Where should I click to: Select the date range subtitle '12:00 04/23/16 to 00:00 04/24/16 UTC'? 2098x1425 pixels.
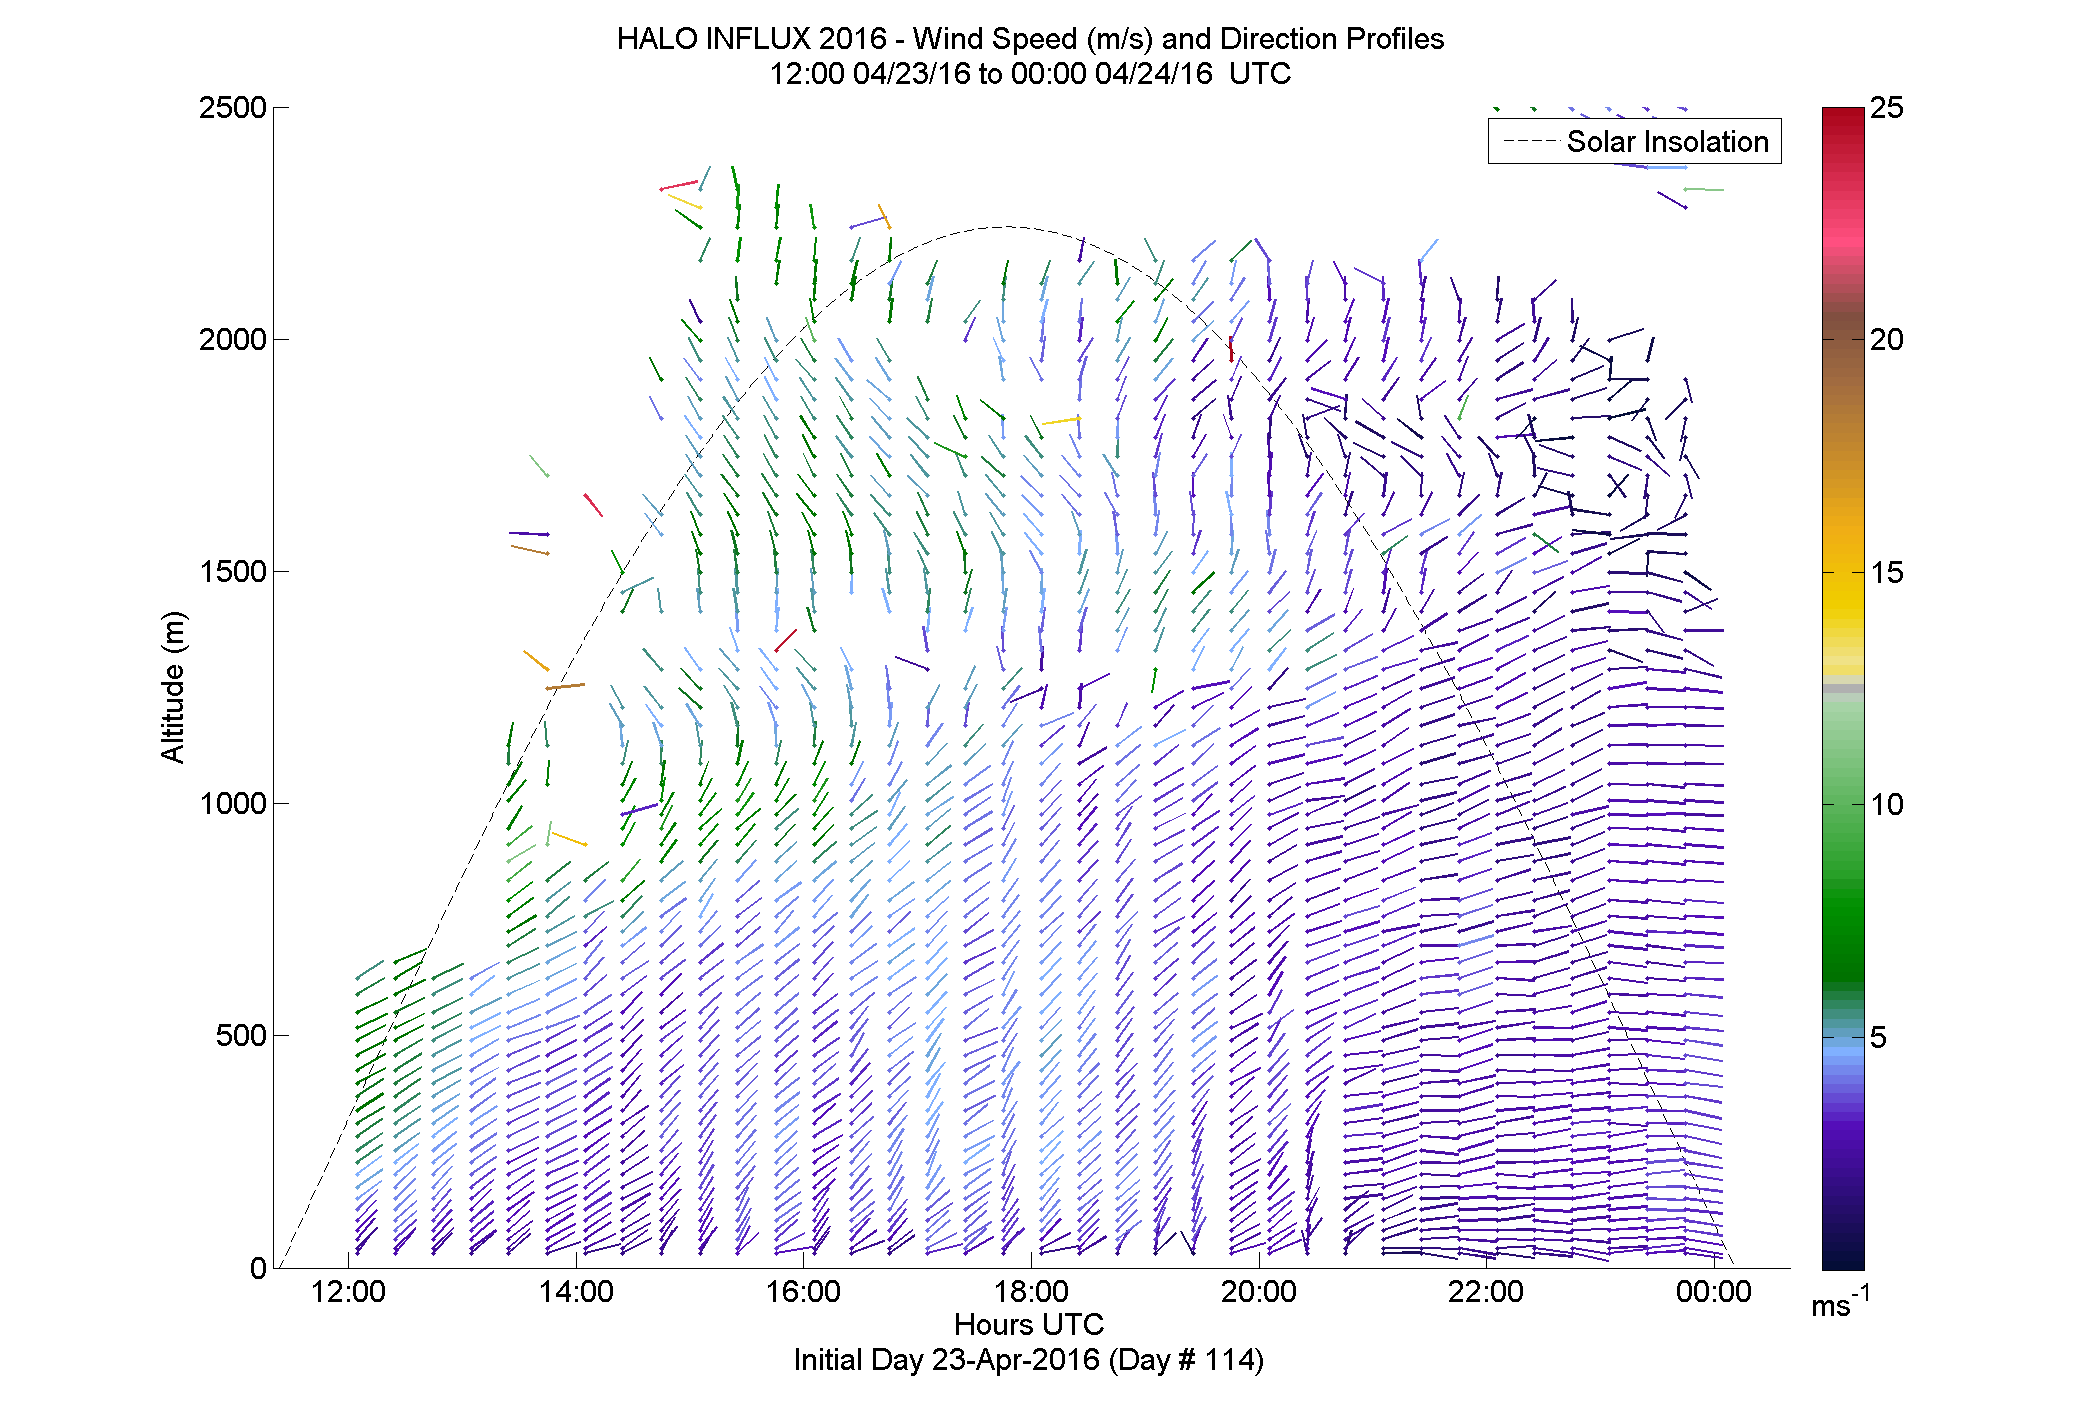click(1030, 73)
